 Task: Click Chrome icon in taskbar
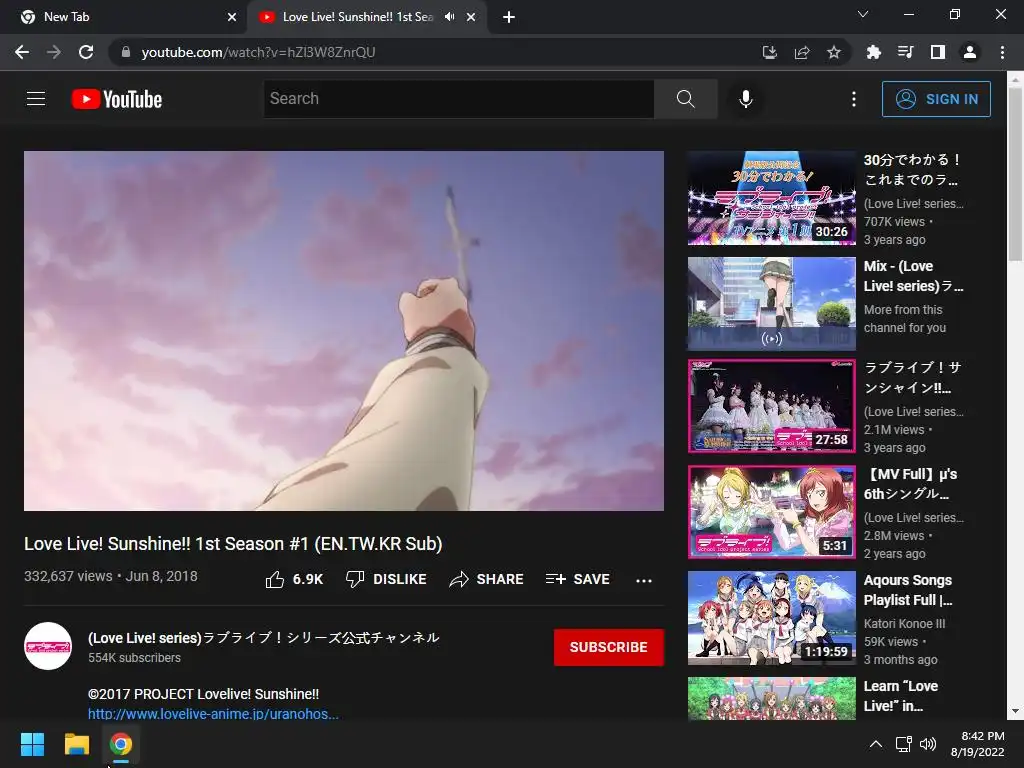(x=121, y=744)
